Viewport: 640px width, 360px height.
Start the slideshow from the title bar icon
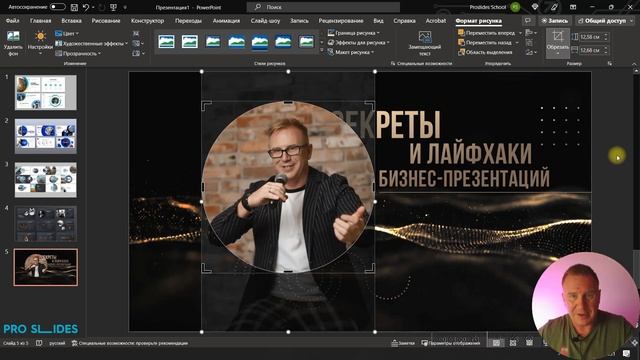pos(113,7)
